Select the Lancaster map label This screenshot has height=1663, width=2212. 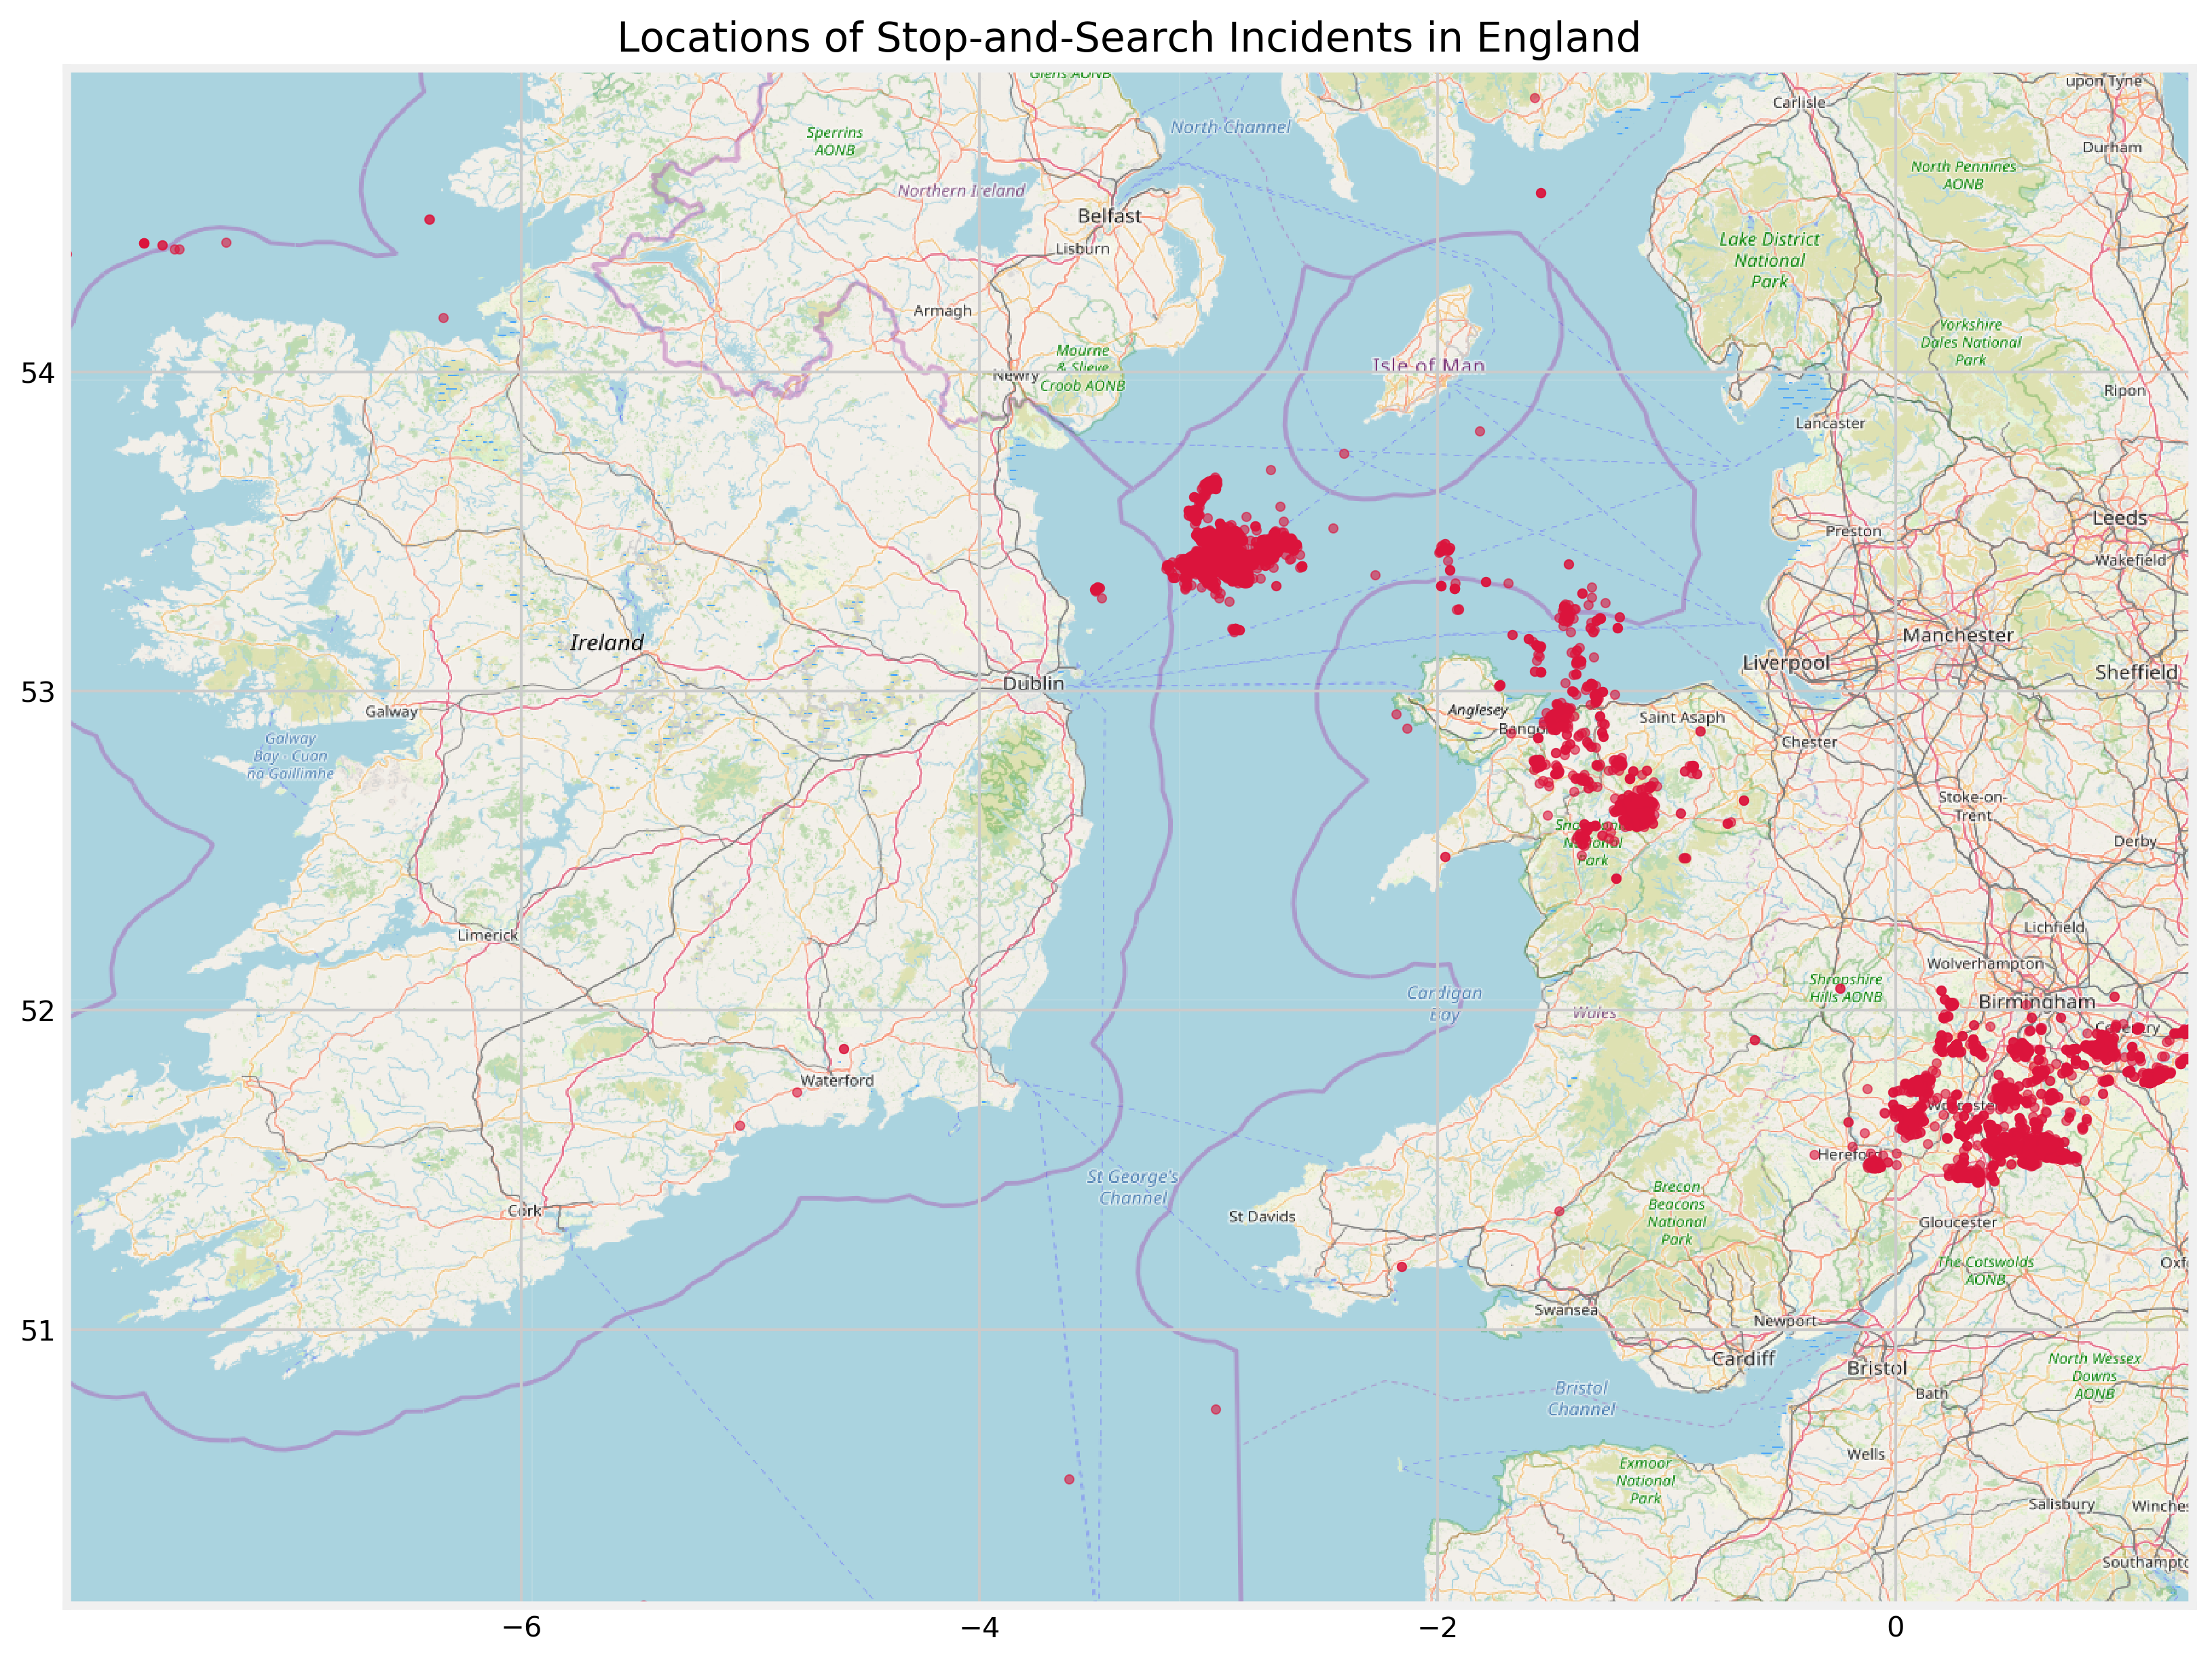pos(1830,423)
